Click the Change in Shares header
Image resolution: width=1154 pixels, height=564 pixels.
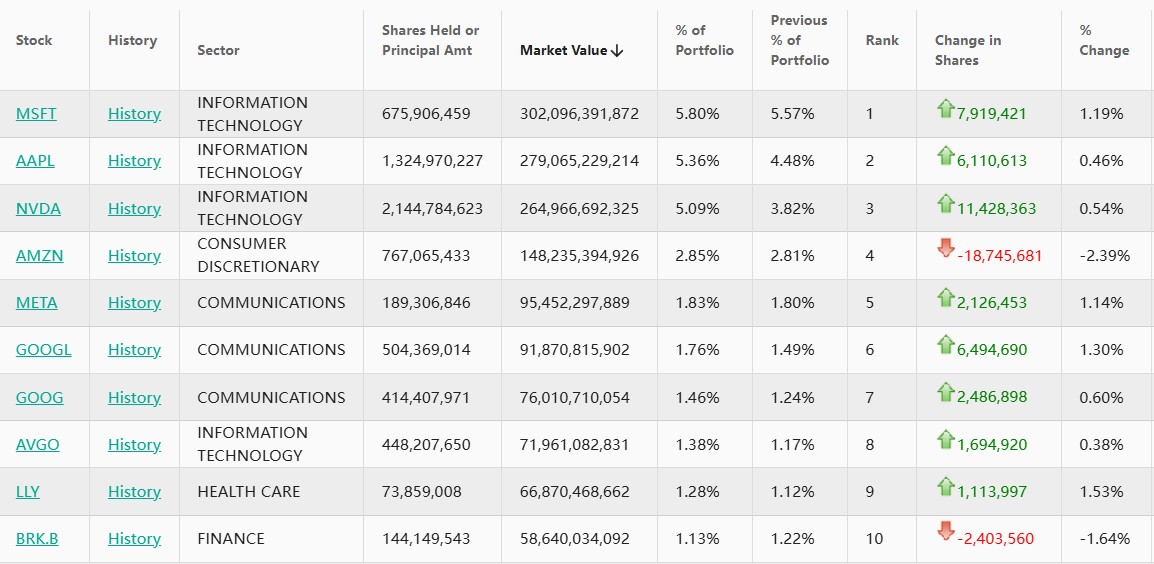point(967,50)
